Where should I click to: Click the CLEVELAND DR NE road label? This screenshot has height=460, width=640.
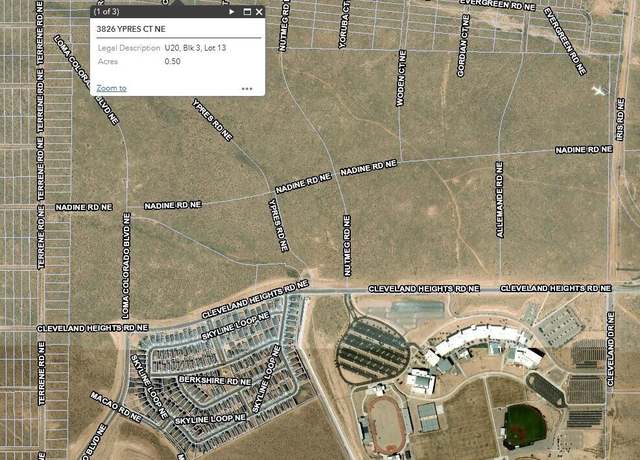click(611, 349)
